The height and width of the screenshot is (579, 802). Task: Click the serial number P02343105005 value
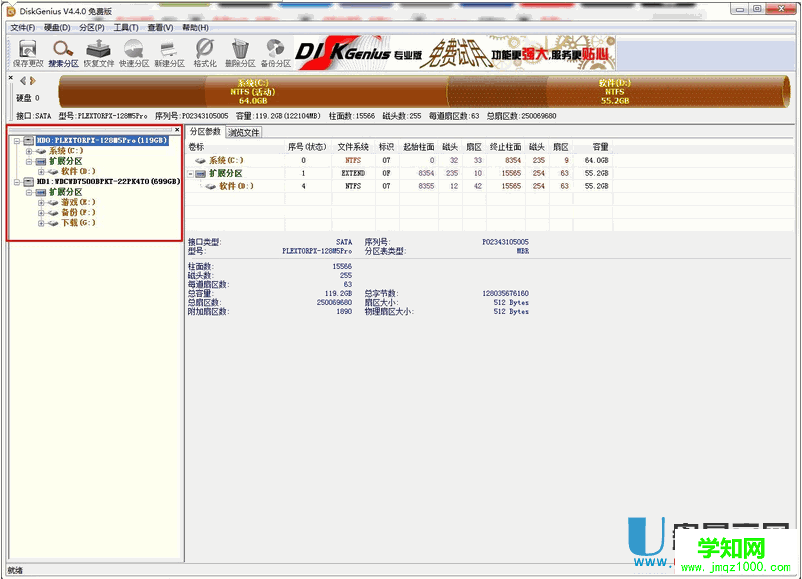click(505, 241)
